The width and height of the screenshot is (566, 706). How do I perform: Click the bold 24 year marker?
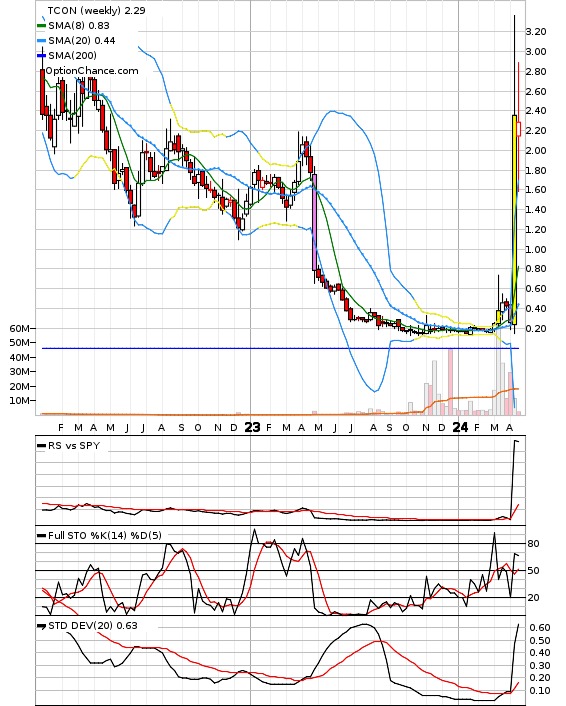click(x=460, y=427)
